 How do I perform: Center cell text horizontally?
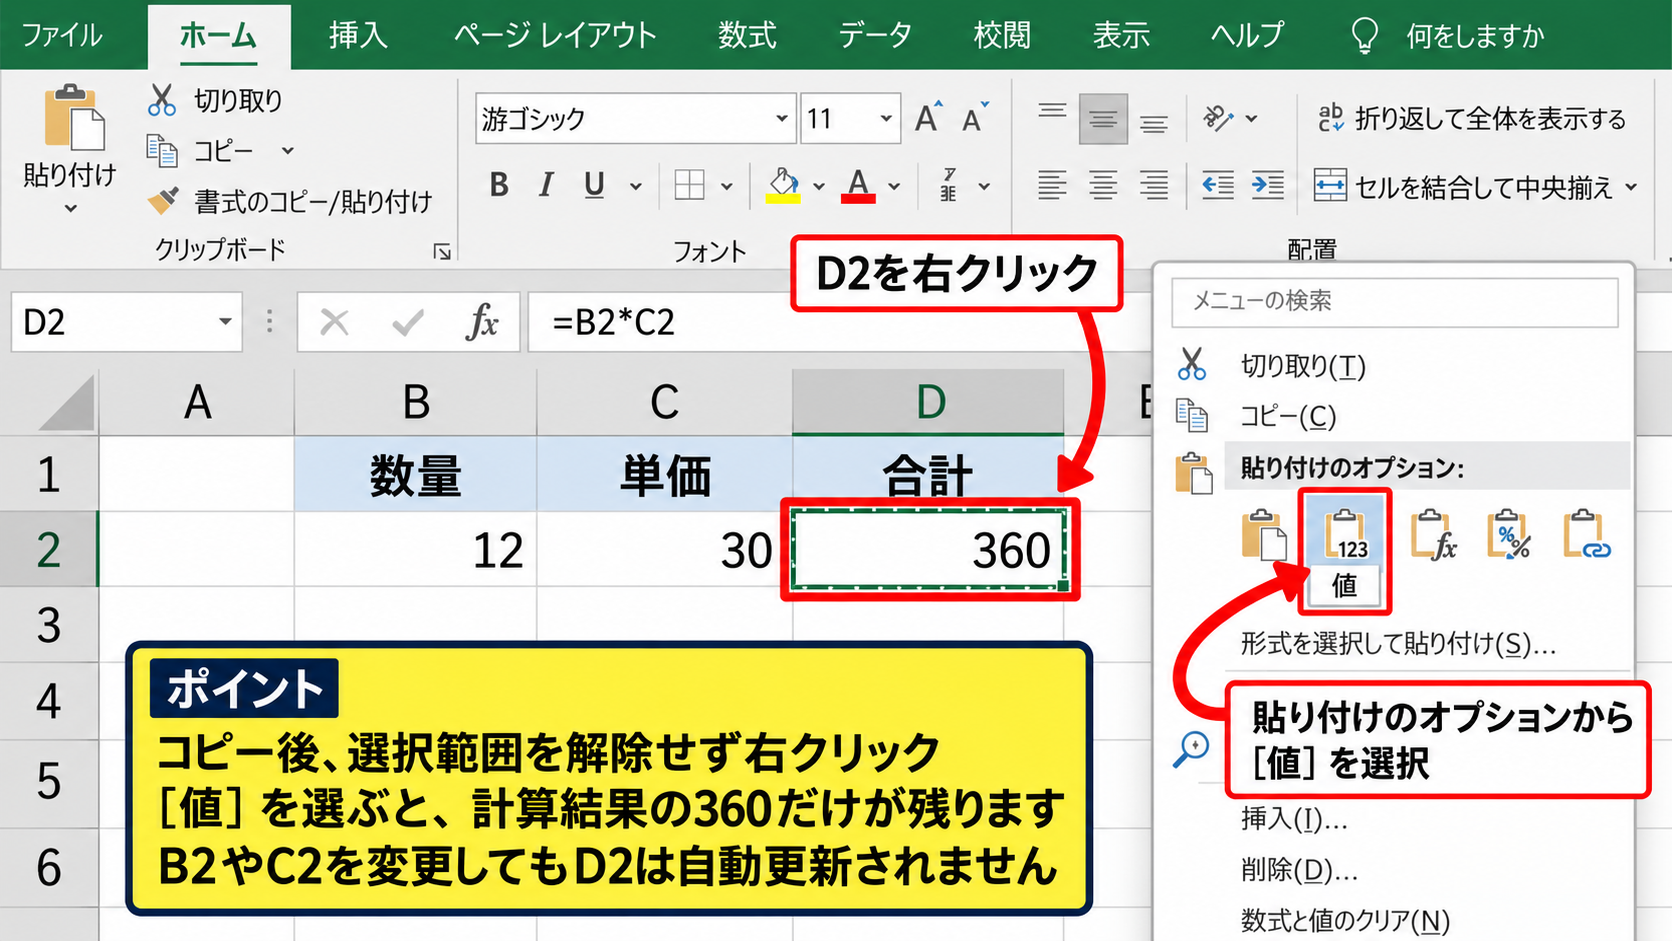(x=1103, y=185)
